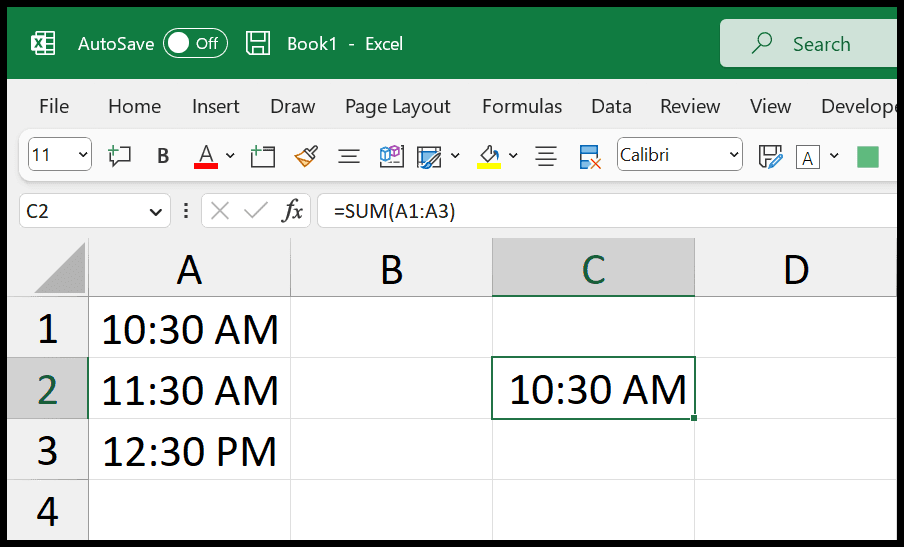Click the Insert Function fx icon
This screenshot has height=547, width=904.
pos(292,211)
